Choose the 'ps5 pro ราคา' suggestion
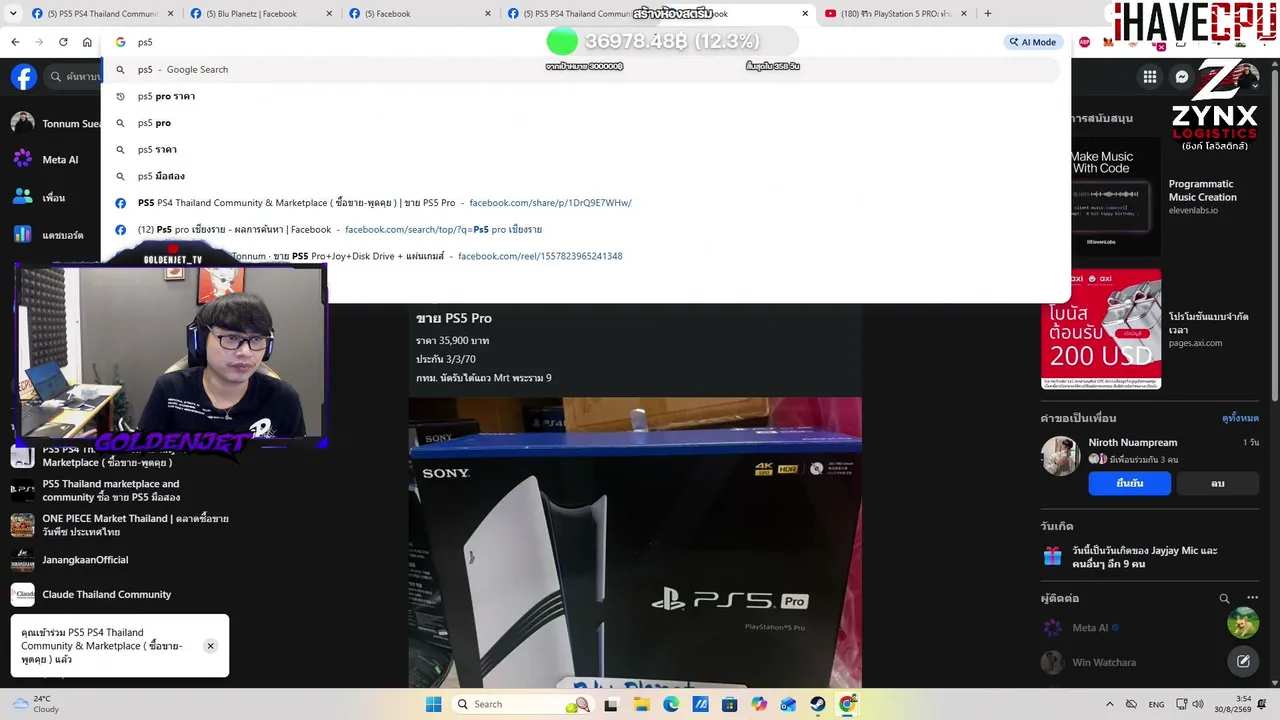This screenshot has width=1280, height=720. click(x=580, y=96)
